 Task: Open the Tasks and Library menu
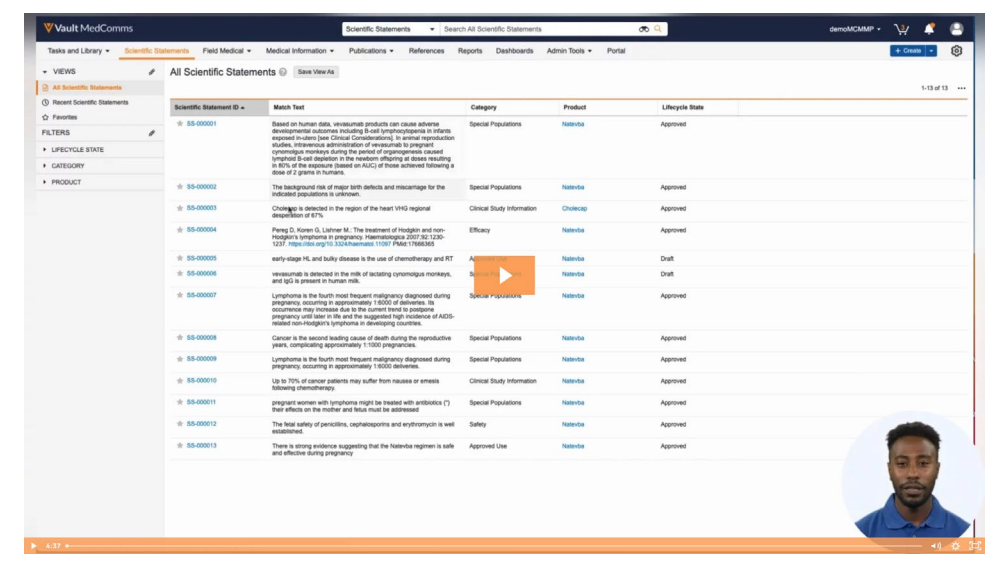78,51
